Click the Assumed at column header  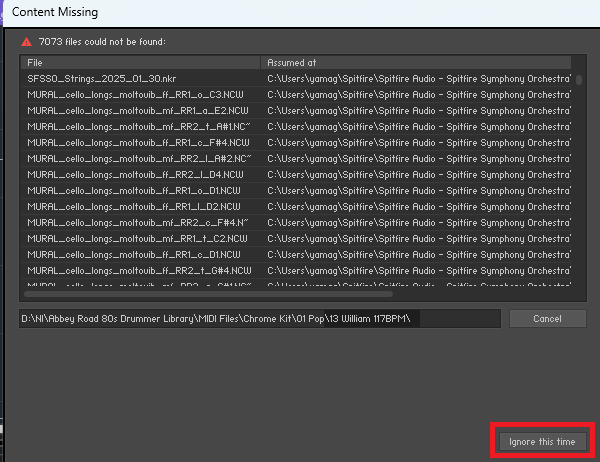coord(415,62)
